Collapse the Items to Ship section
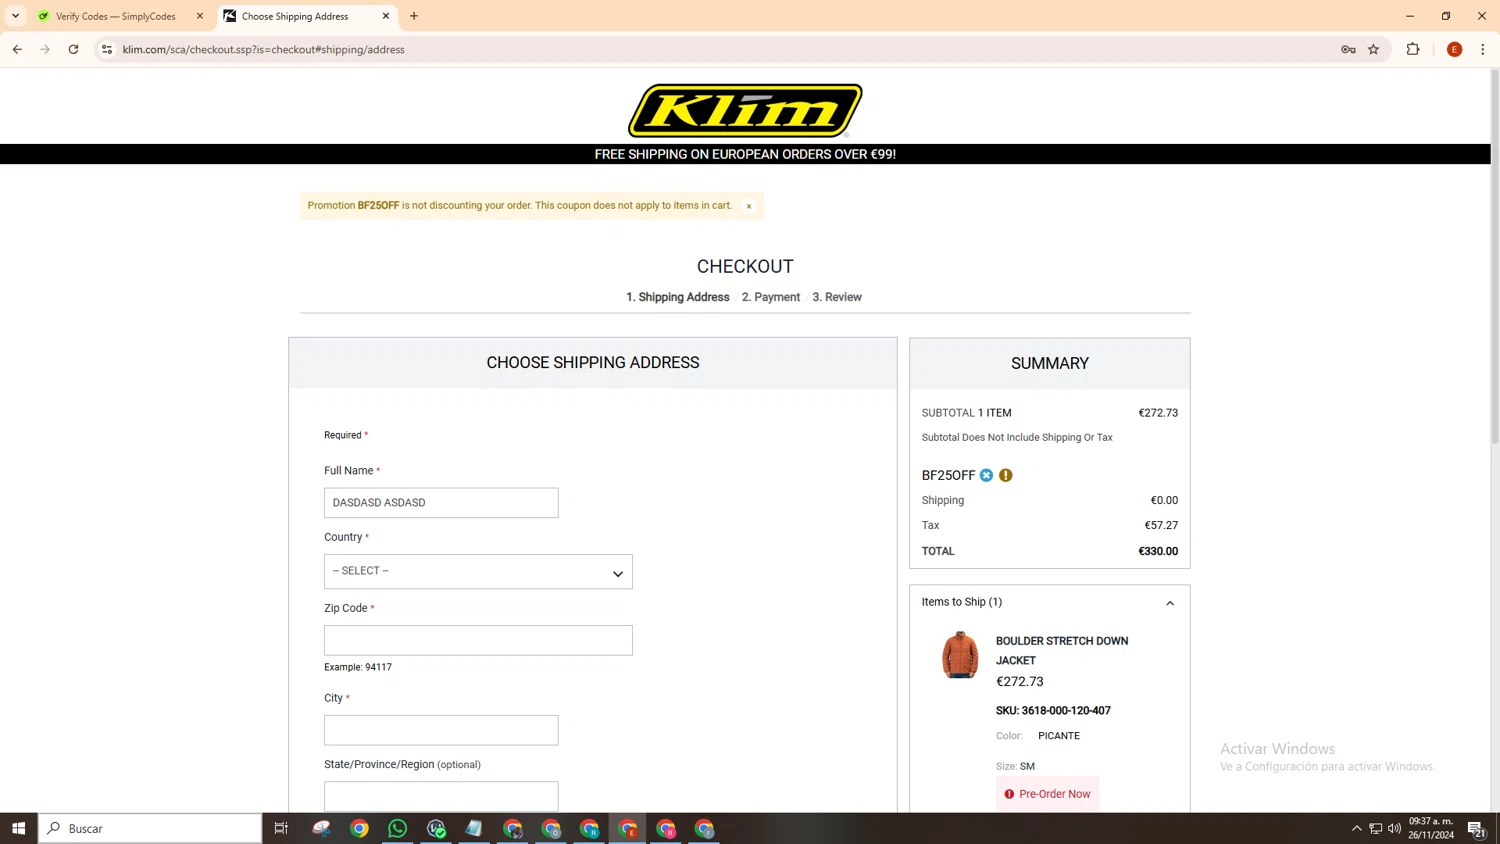 [x=1170, y=603]
